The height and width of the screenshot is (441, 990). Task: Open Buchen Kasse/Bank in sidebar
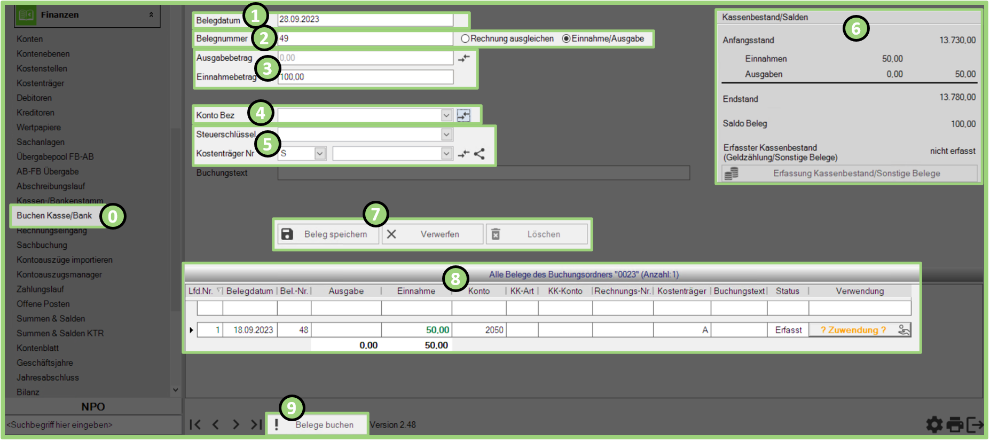coord(55,217)
